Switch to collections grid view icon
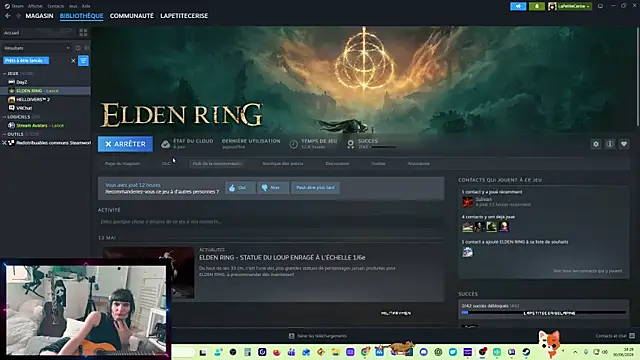Screen dimensions: 640x360 [83, 33]
